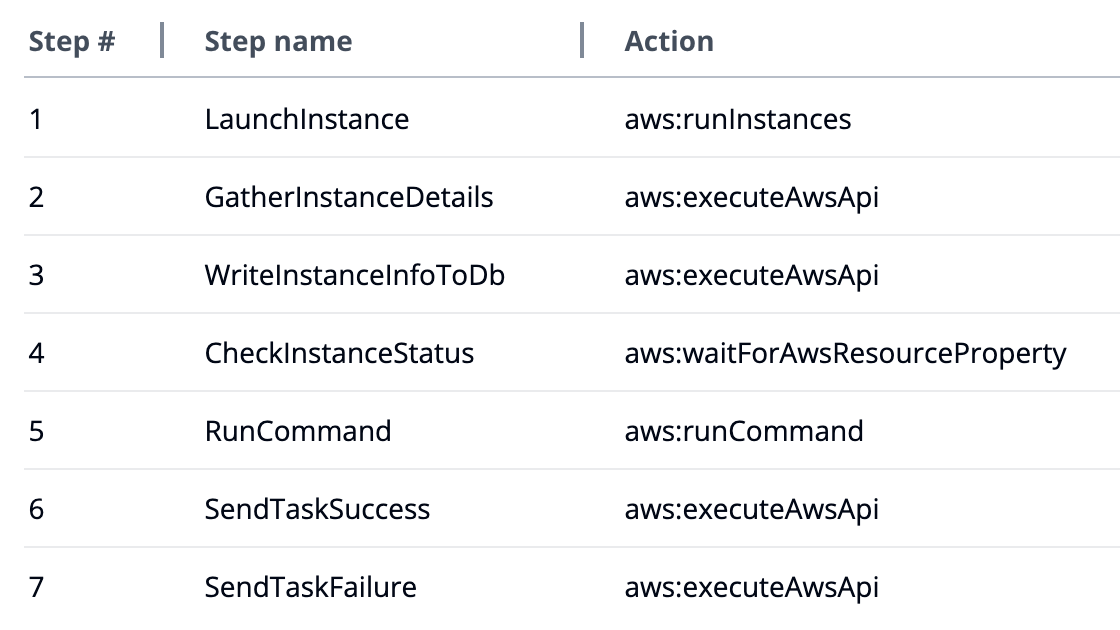Image resolution: width=1120 pixels, height=630 pixels.
Task: Select the SendTaskFailure step name
Action: 310,588
